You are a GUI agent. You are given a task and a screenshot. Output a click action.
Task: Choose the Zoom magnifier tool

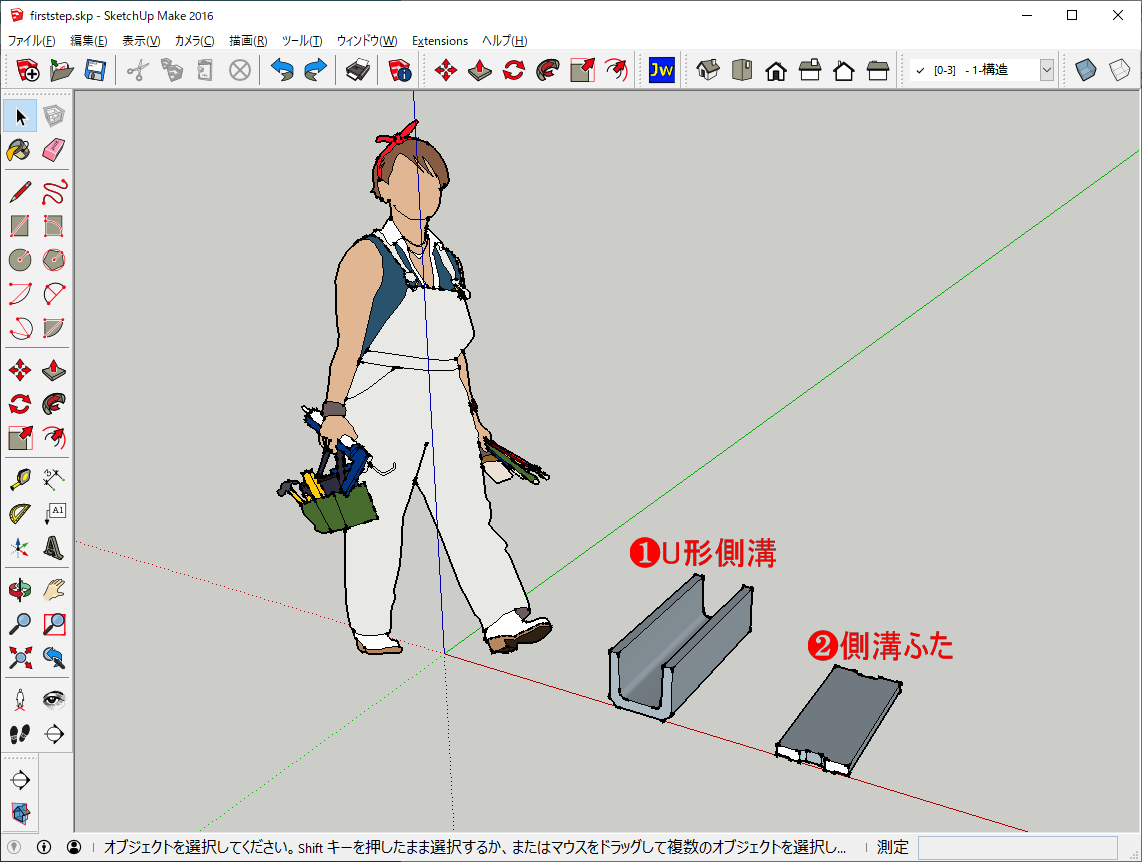coord(20,624)
